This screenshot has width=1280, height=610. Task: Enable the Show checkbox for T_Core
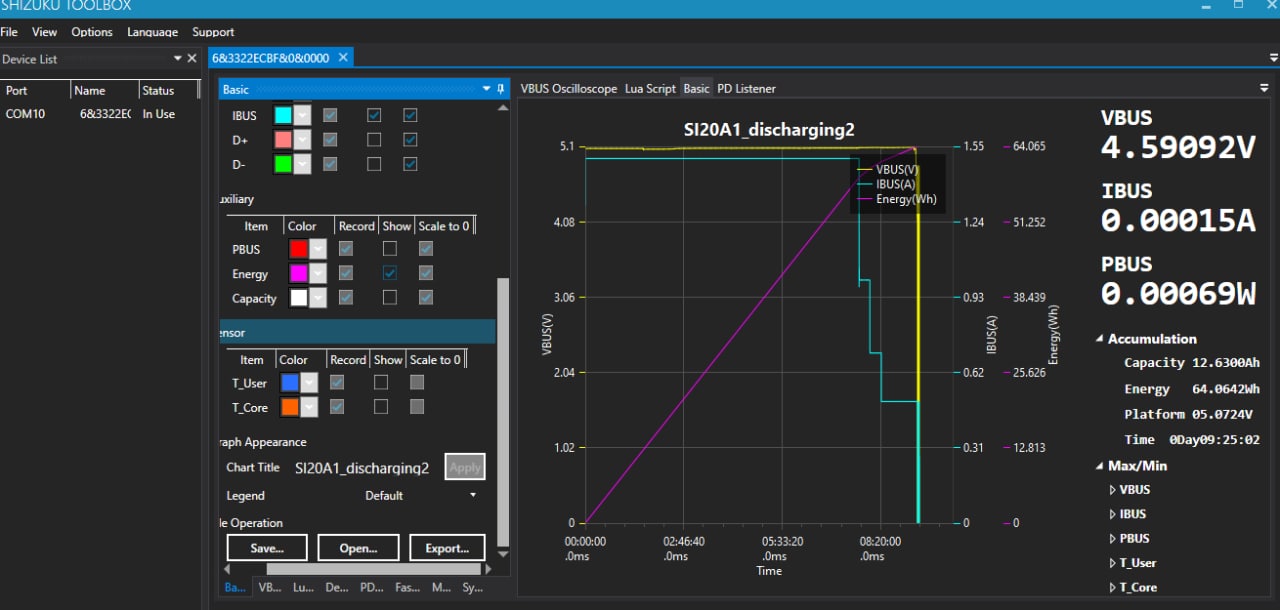(381, 406)
